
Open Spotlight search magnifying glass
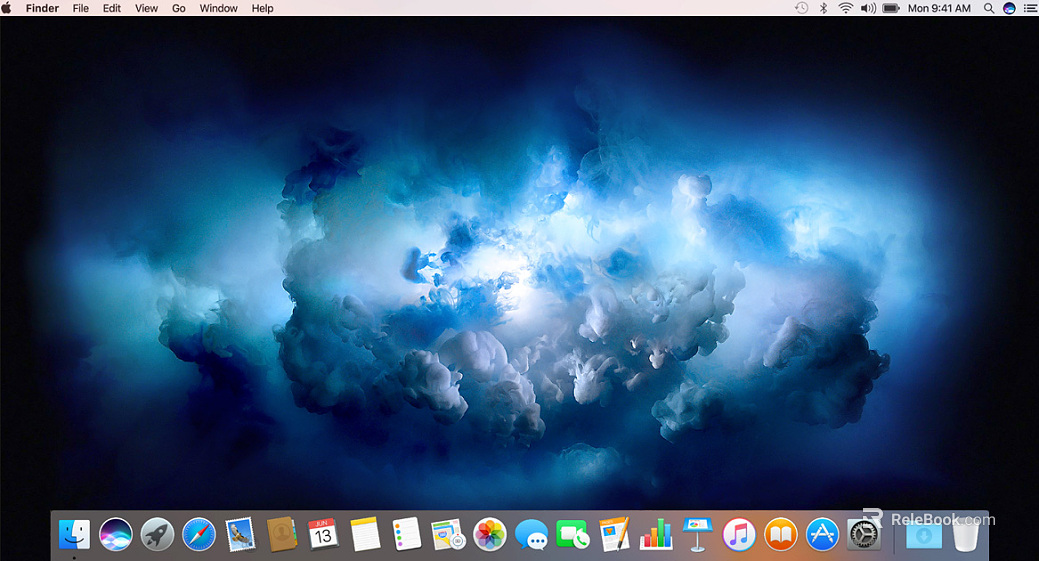[x=989, y=8]
